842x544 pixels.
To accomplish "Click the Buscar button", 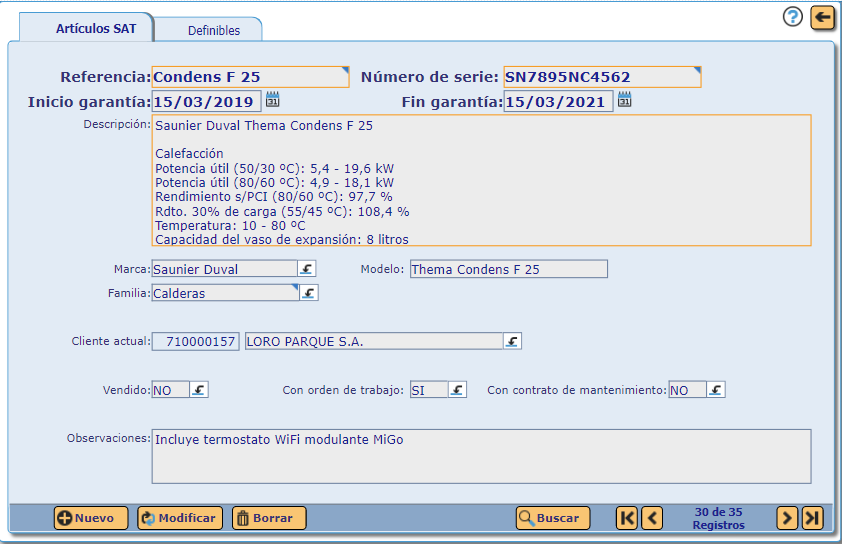I will click(x=553, y=518).
